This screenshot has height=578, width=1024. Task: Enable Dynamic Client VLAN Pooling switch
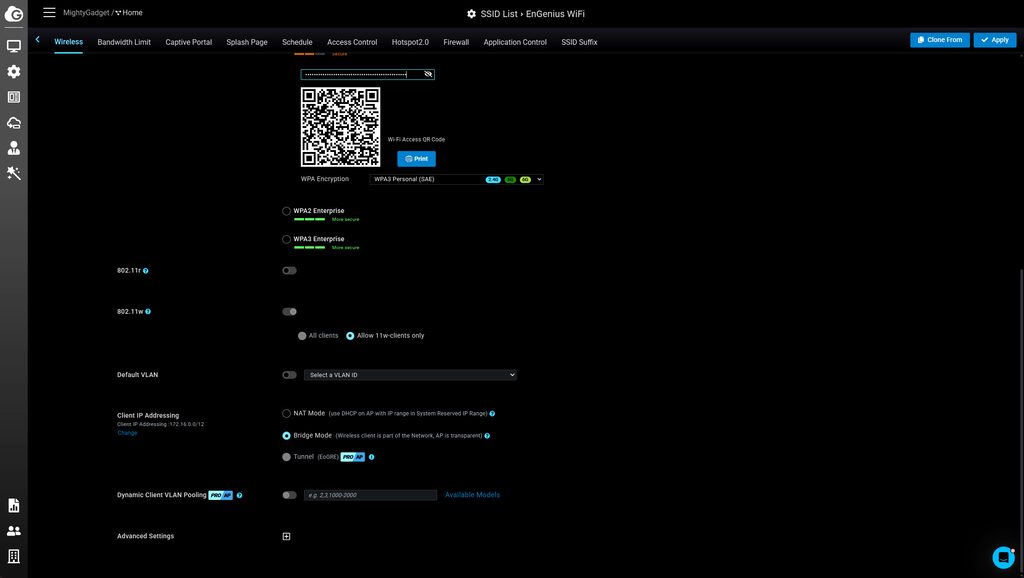coord(289,495)
